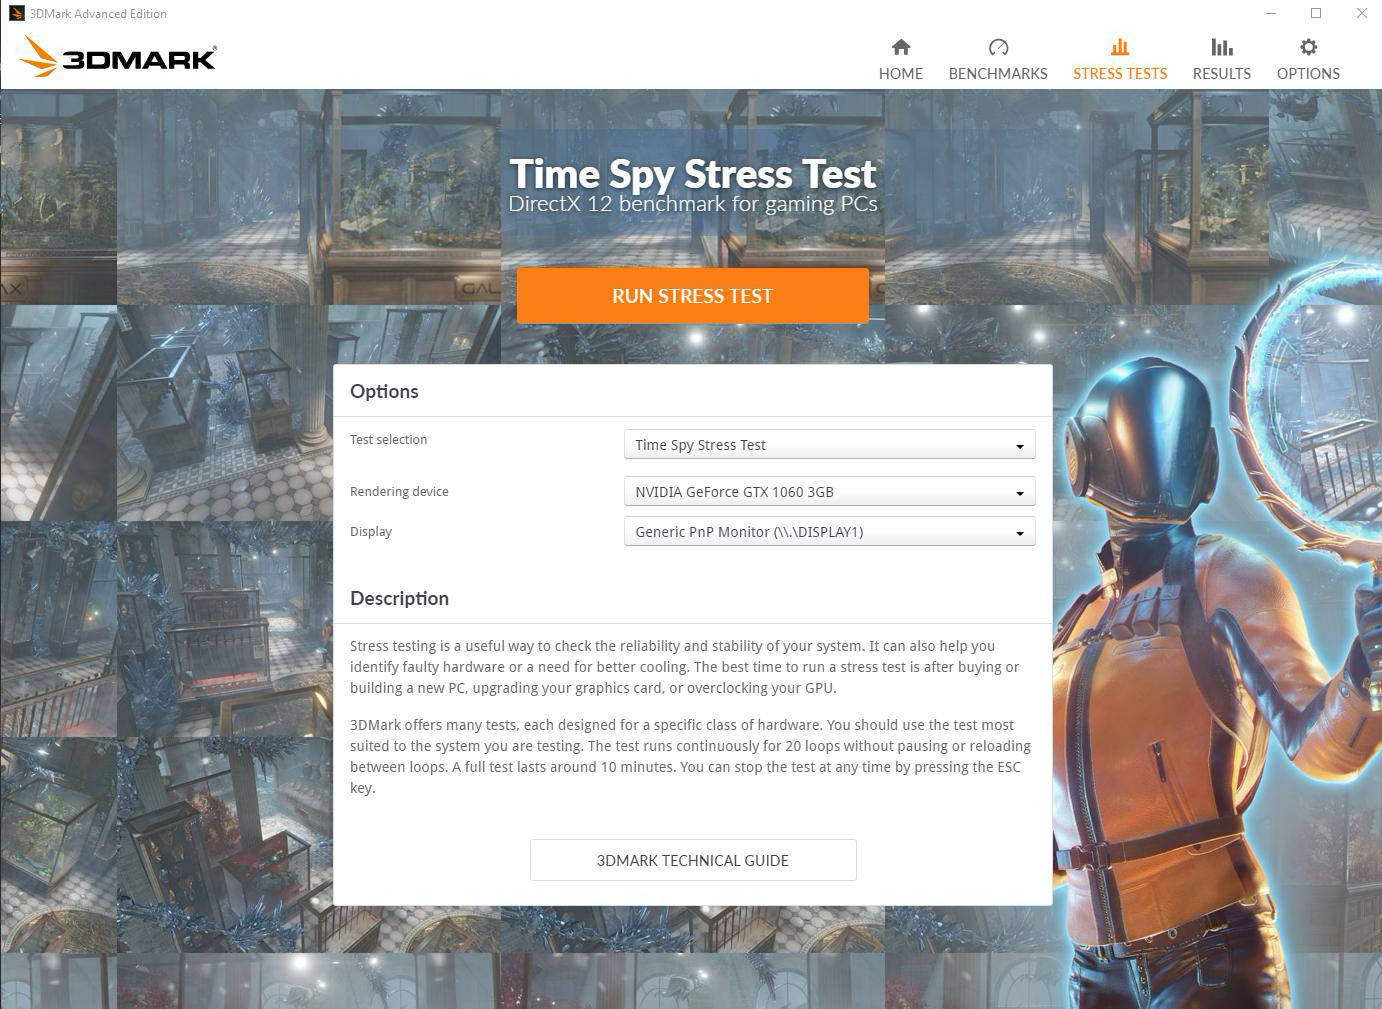
Task: Open the OPTIONS tab label
Action: 1308,73
